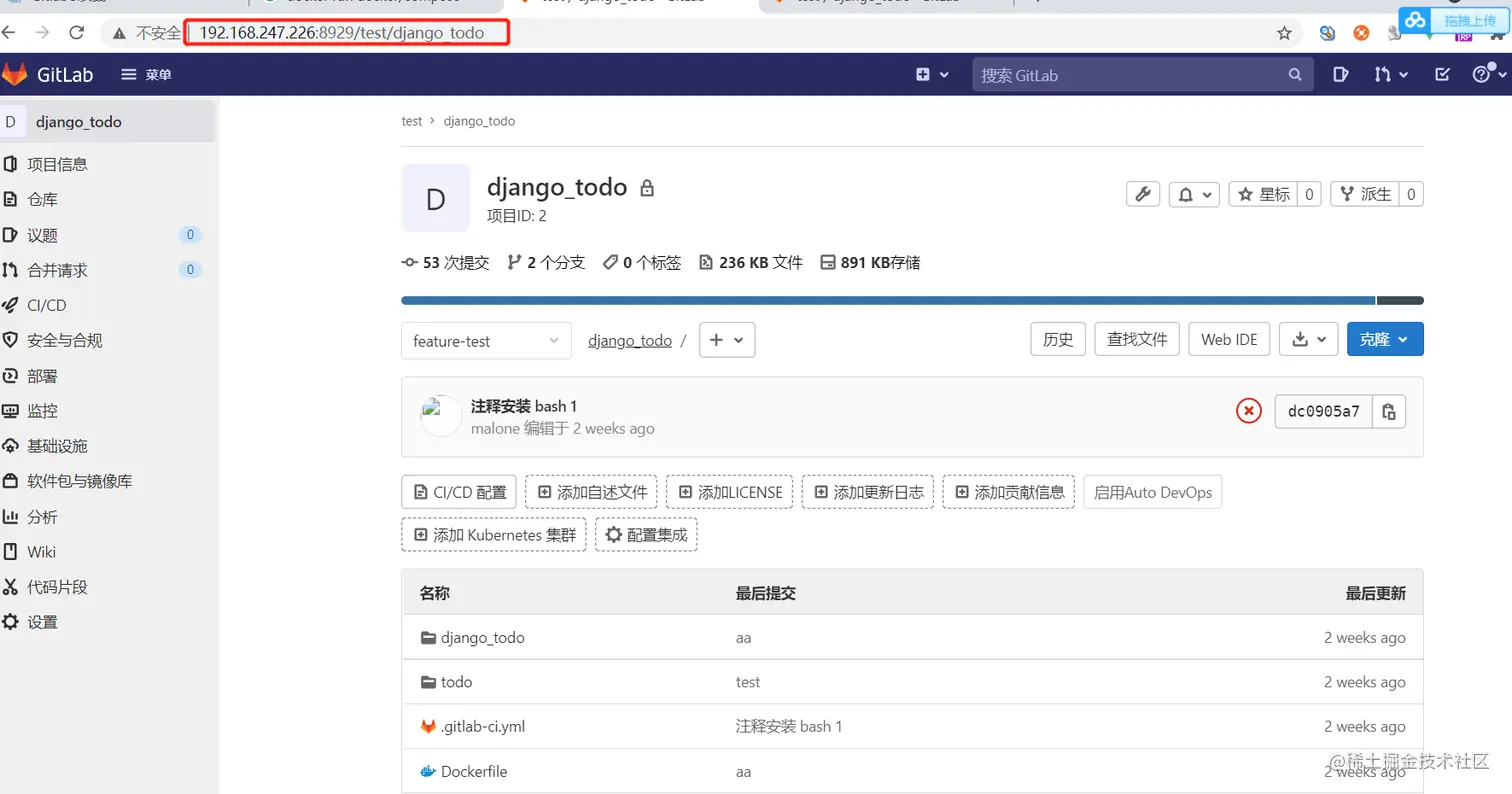Open the 0 个标签 tags link
Viewport: 1512px width, 794px height.
pos(642,263)
